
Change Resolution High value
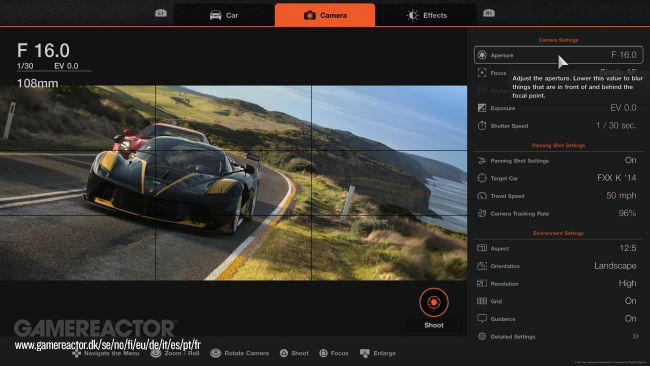tap(627, 283)
